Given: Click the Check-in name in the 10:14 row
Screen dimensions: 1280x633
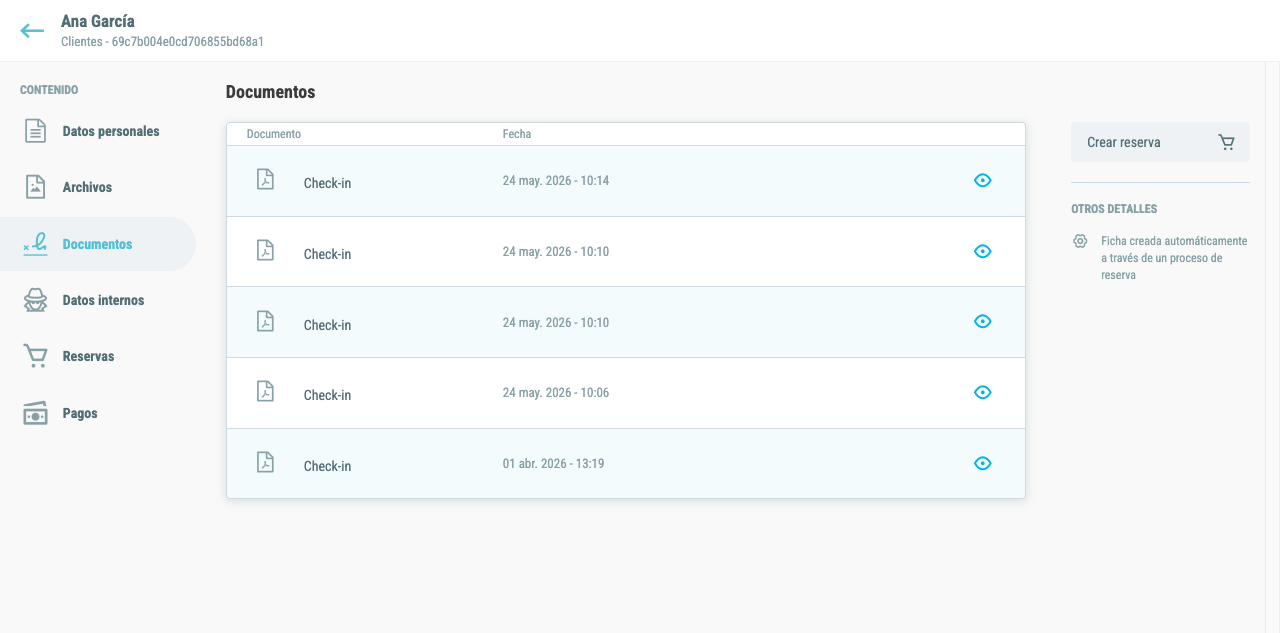Looking at the screenshot, I should pyautogui.click(x=327, y=184).
